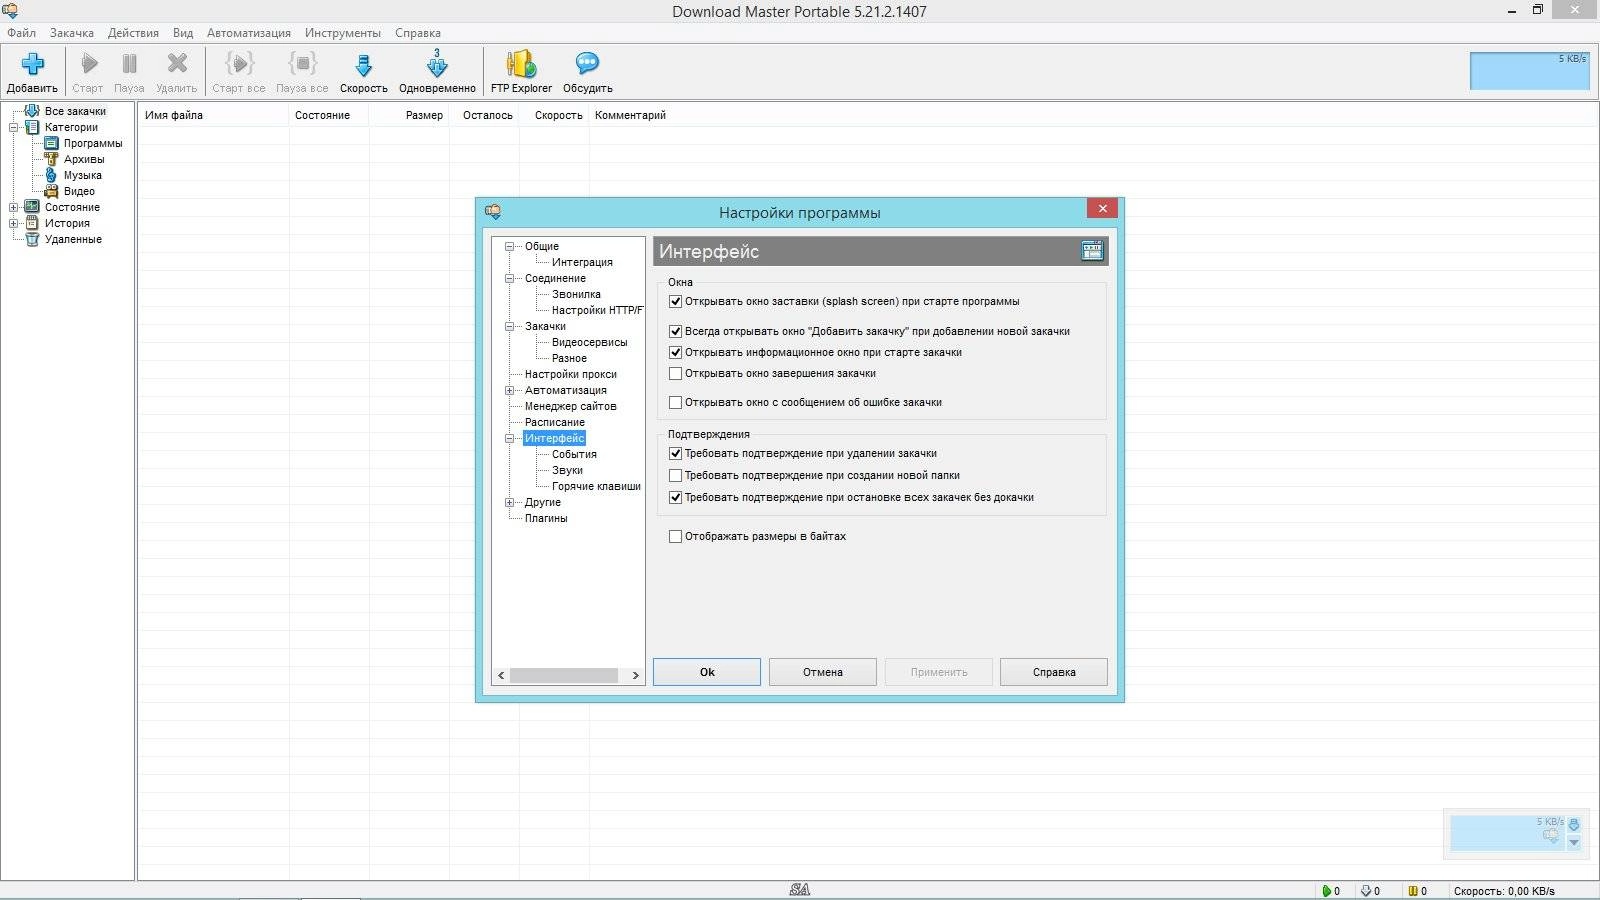Click the paused downloads status bar icon
This screenshot has height=900, width=1600.
point(1412,891)
